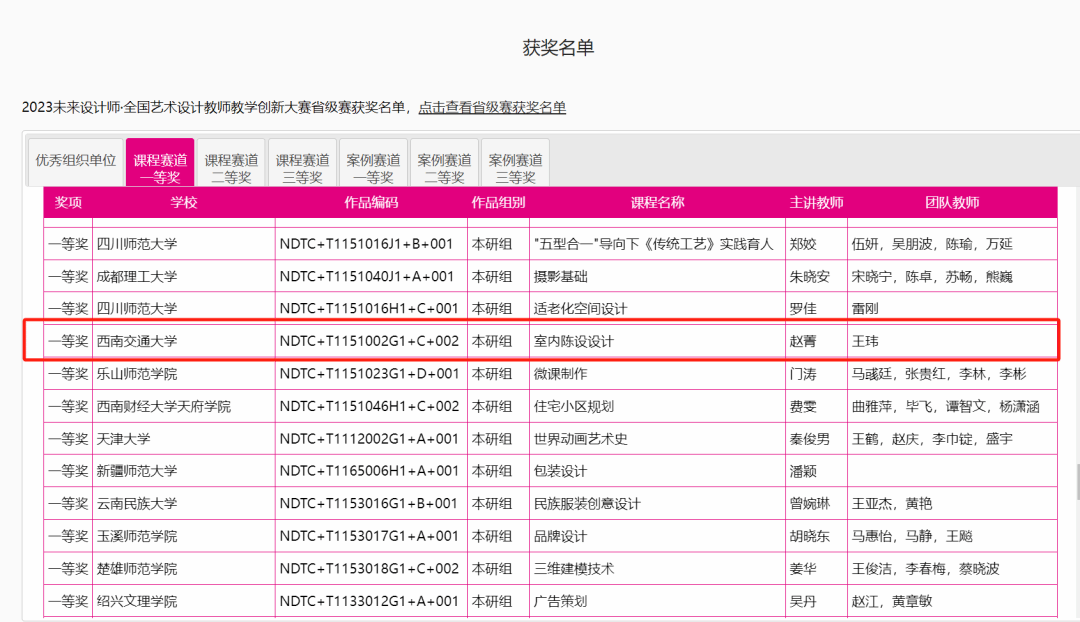The width and height of the screenshot is (1080, 622).
Task: Select the 成都理工大学 school cell
Action: [184, 276]
